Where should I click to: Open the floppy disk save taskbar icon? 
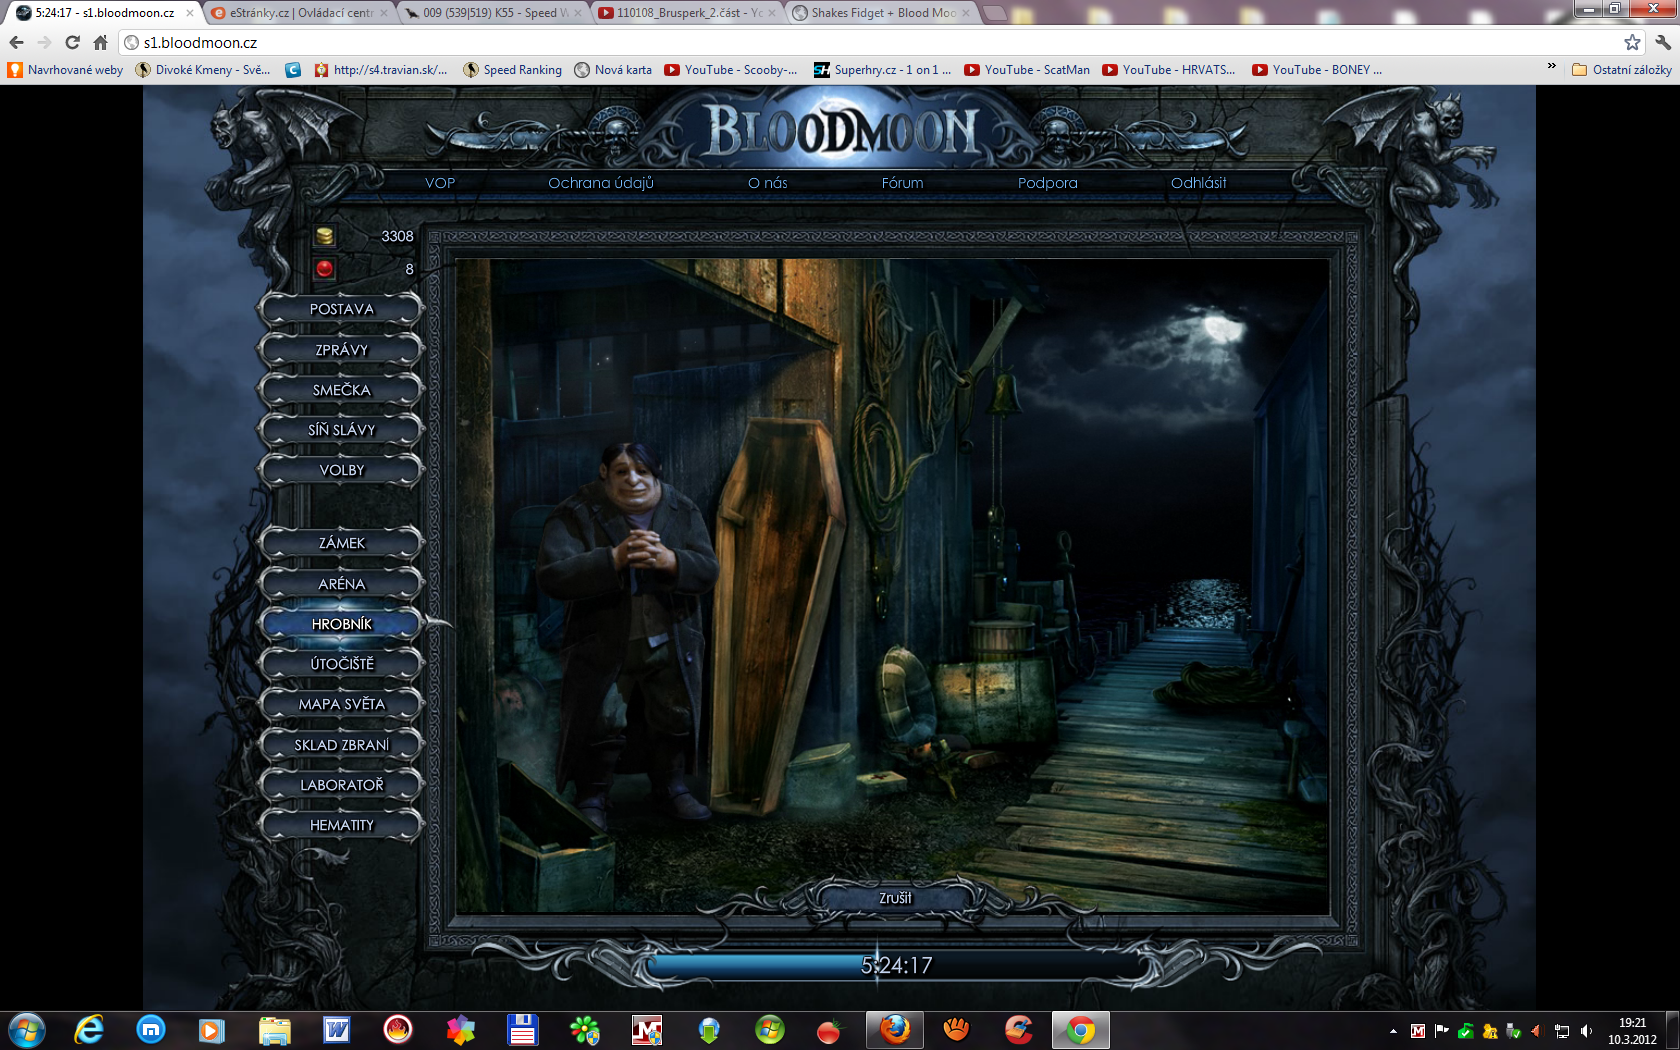point(522,1030)
